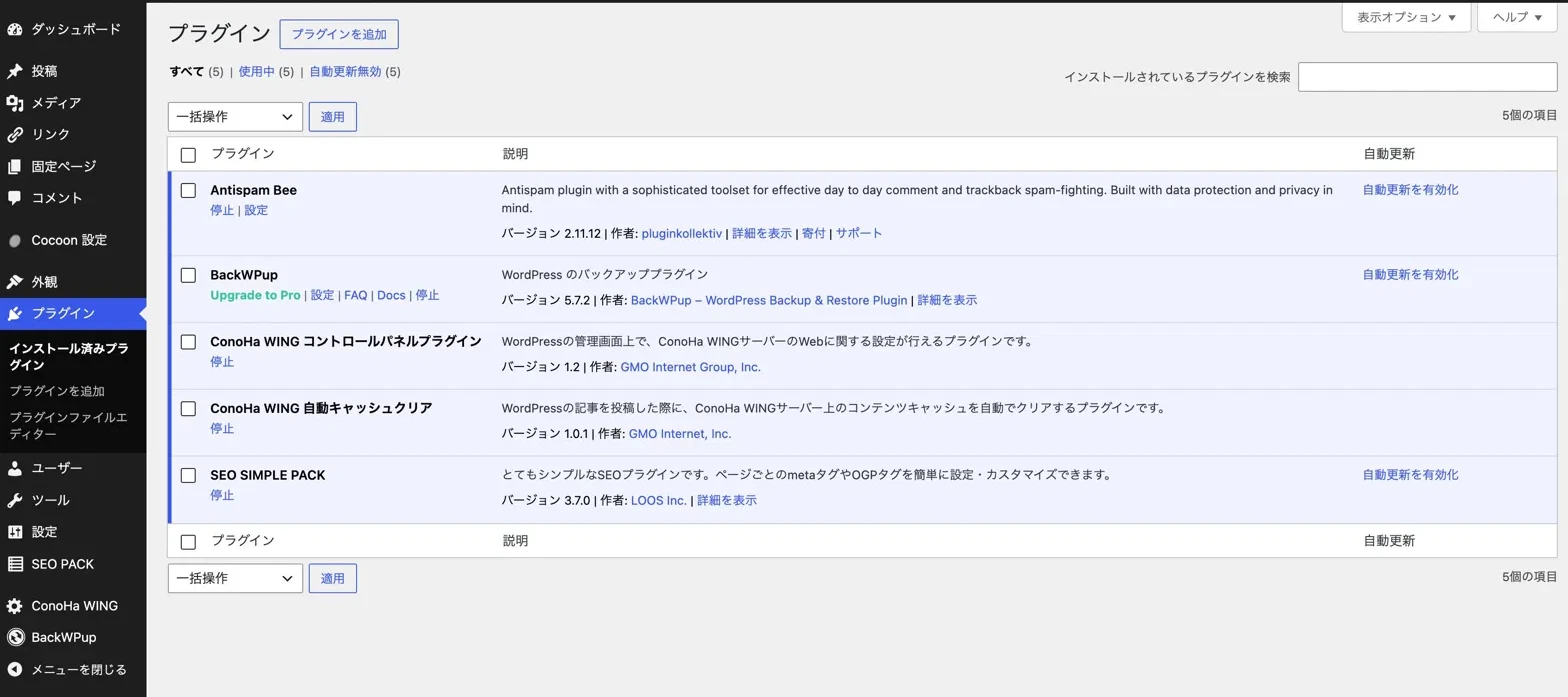Image resolution: width=1568 pixels, height=697 pixels.
Task: Deactivate ConoHa WING コントロールパネルプラグイン
Action: coord(222,362)
